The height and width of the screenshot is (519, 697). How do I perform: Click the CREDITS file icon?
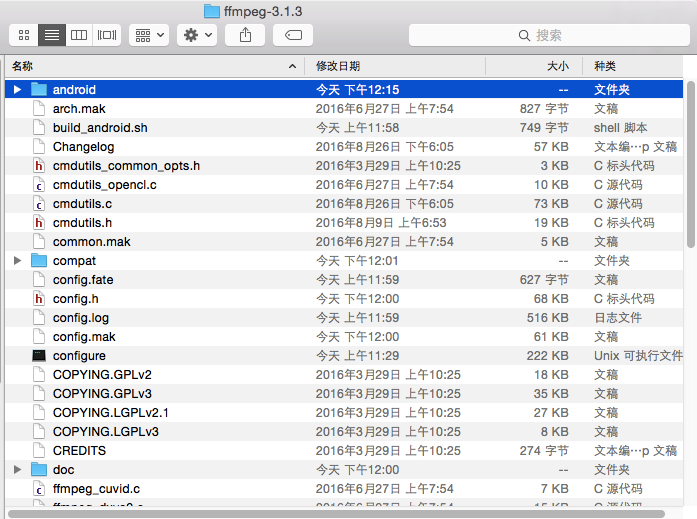(x=39, y=451)
